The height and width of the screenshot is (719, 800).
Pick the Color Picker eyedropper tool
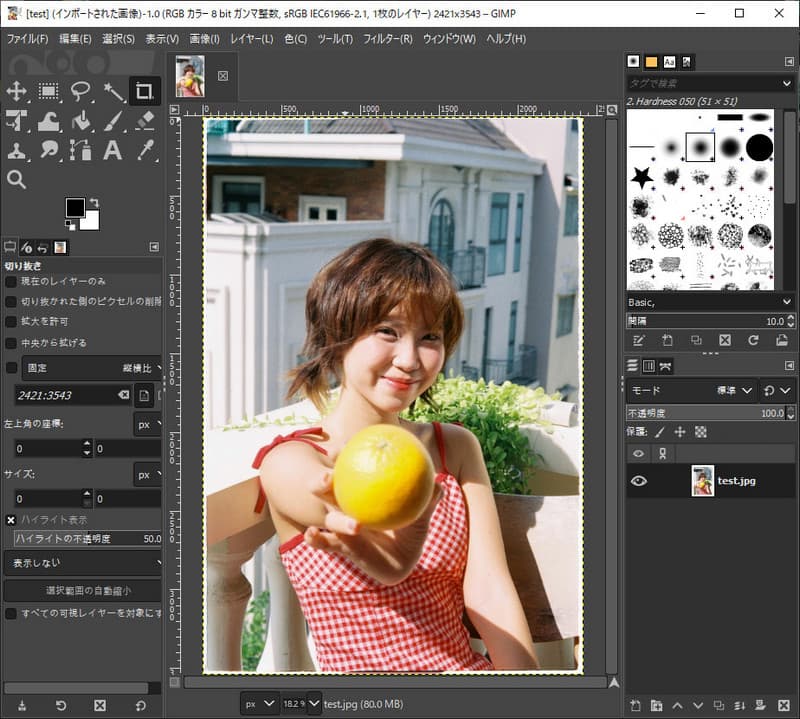145,151
